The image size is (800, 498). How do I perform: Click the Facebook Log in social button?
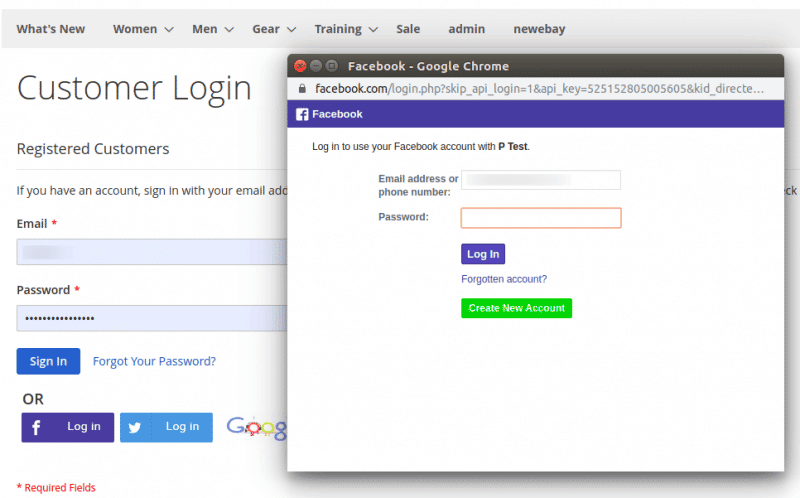[68, 427]
